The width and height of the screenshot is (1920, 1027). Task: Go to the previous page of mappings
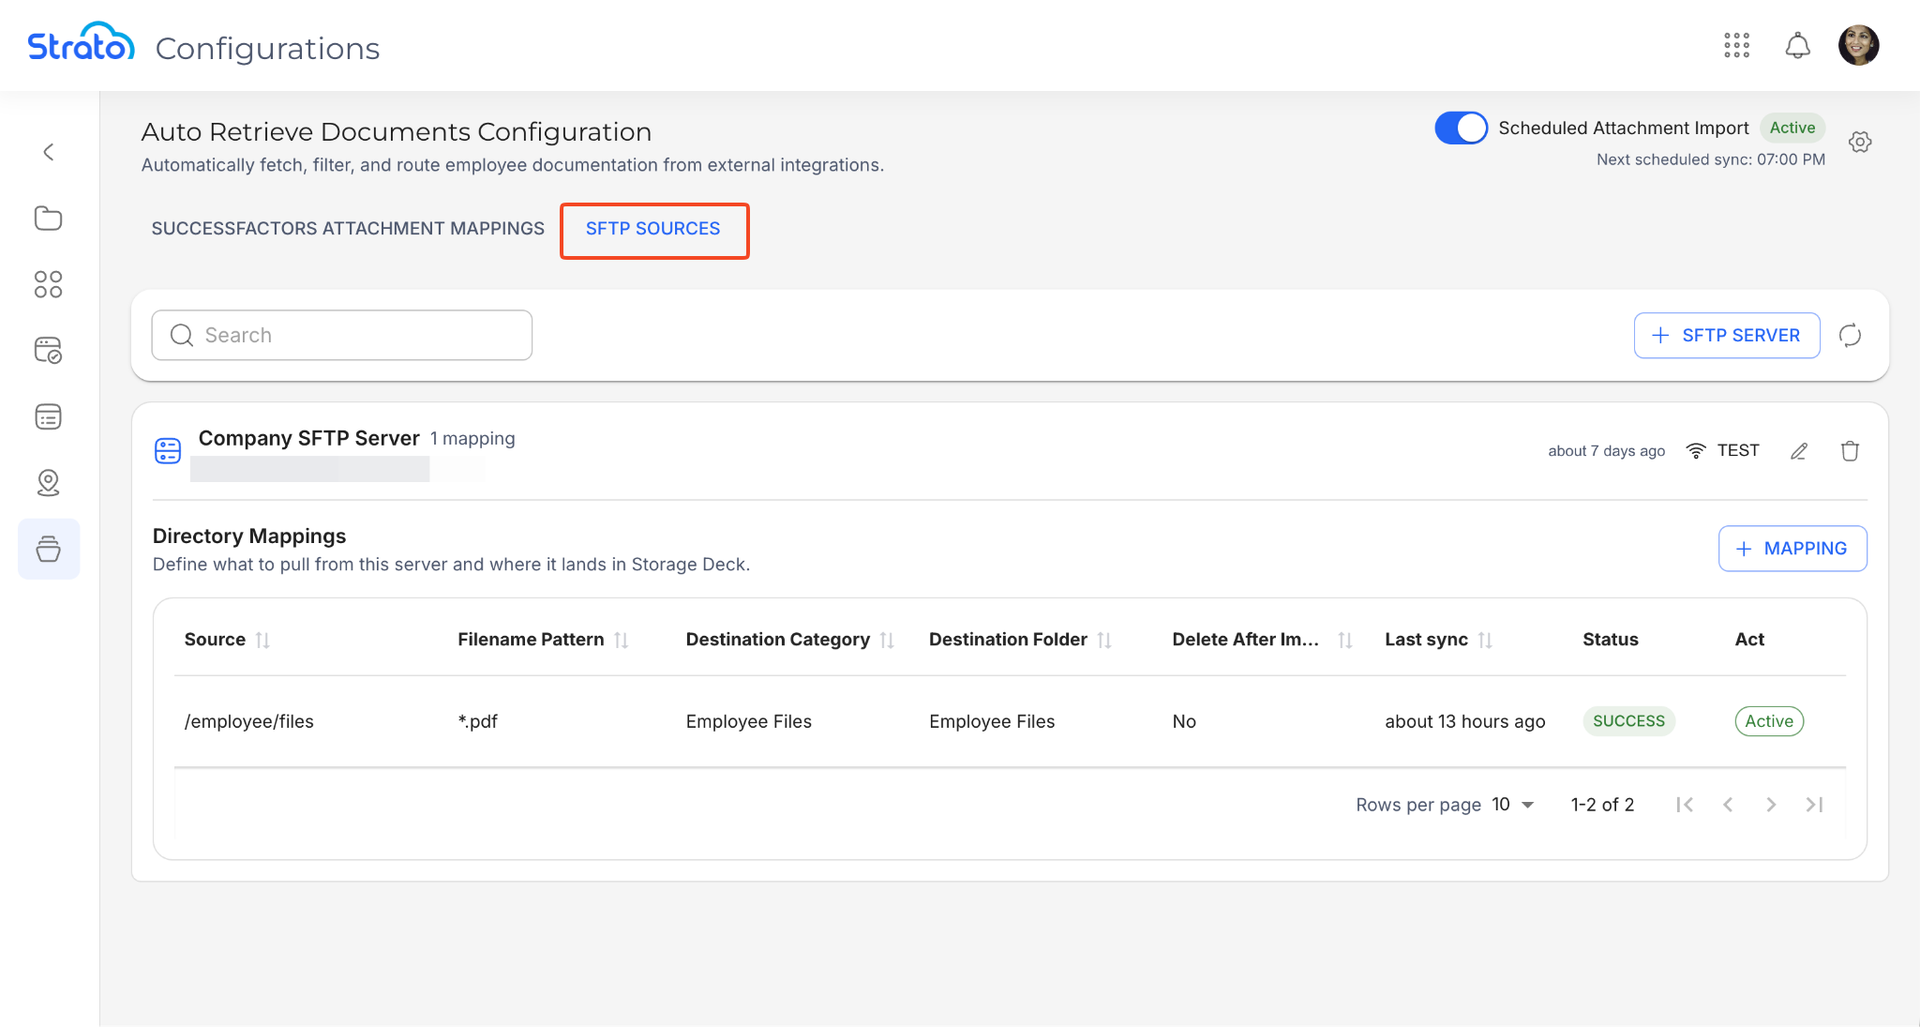[1728, 804]
